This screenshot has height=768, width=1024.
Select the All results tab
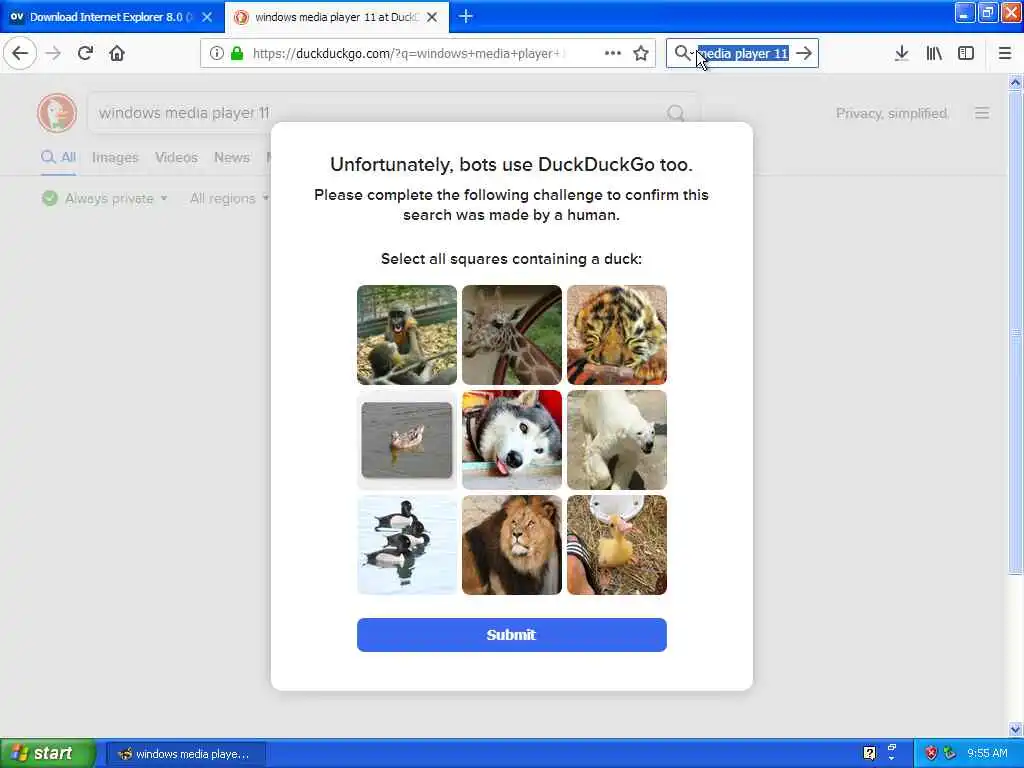[58, 157]
